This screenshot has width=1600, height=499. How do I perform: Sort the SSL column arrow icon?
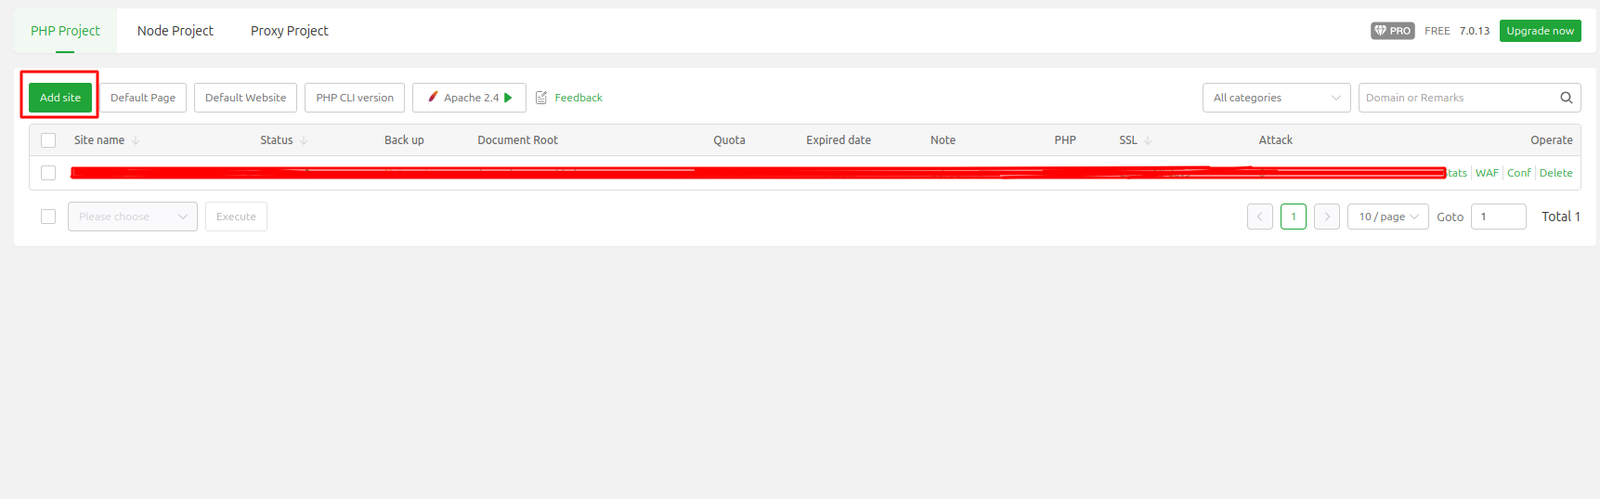(1148, 141)
